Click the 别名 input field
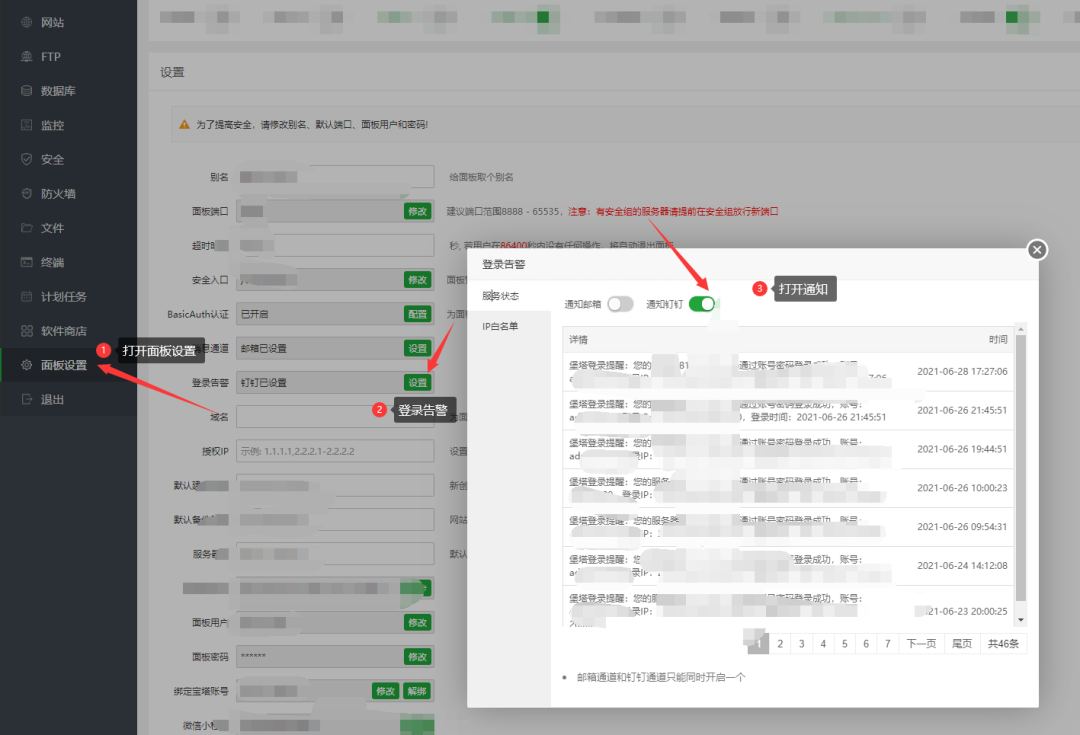The height and width of the screenshot is (735, 1080). (x=335, y=177)
